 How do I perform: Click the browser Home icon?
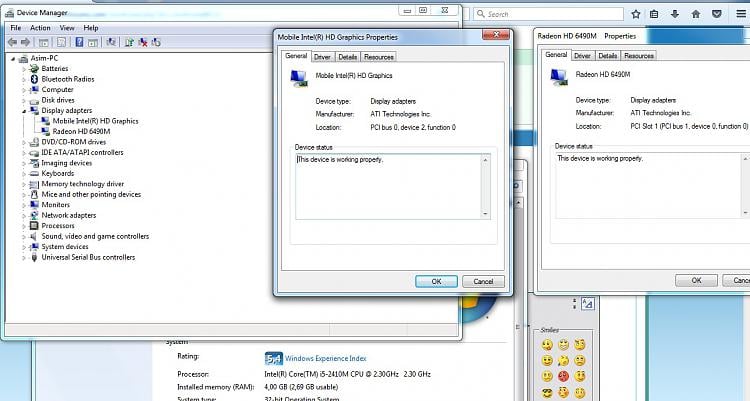(696, 14)
